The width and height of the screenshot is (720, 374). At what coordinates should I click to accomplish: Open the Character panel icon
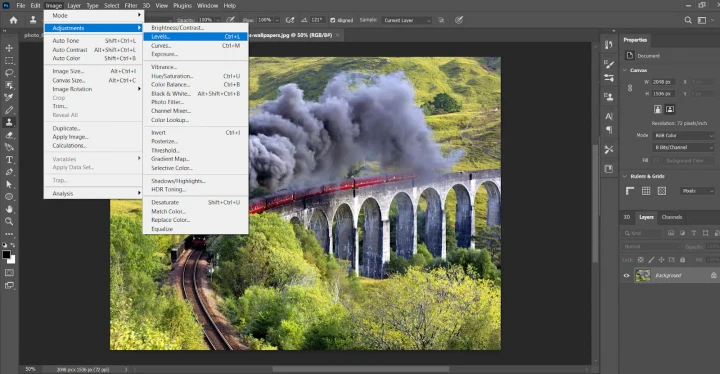pos(609,117)
